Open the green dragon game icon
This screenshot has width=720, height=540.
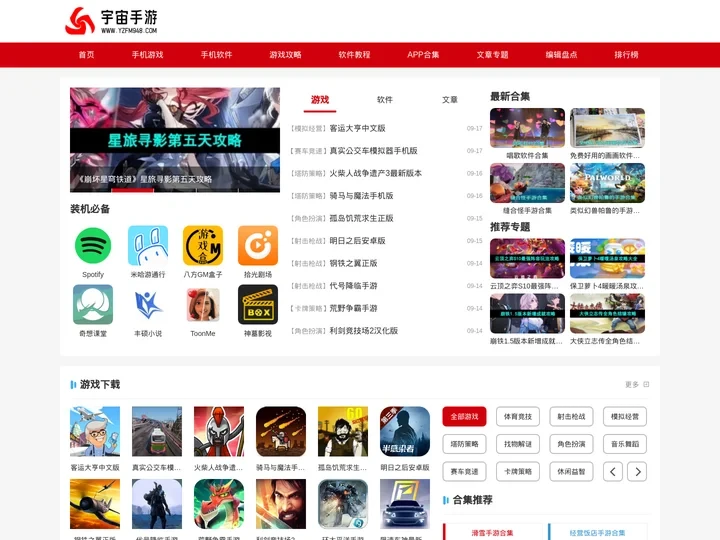click(x=219, y=504)
